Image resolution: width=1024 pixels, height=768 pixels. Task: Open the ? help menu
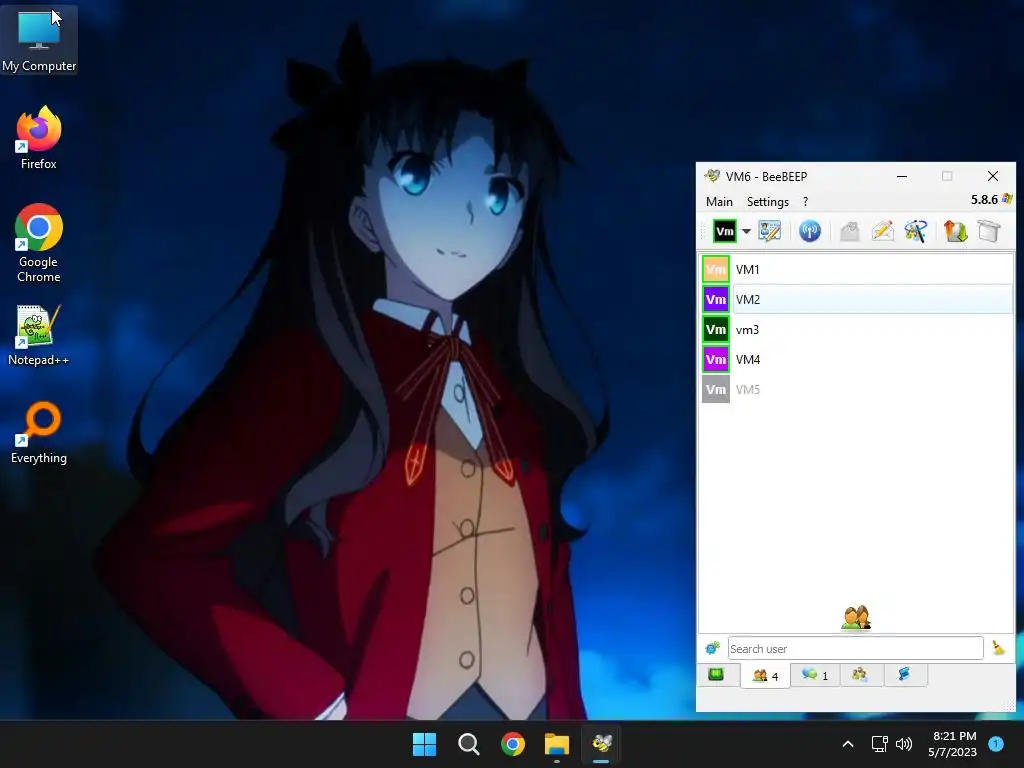(x=805, y=202)
